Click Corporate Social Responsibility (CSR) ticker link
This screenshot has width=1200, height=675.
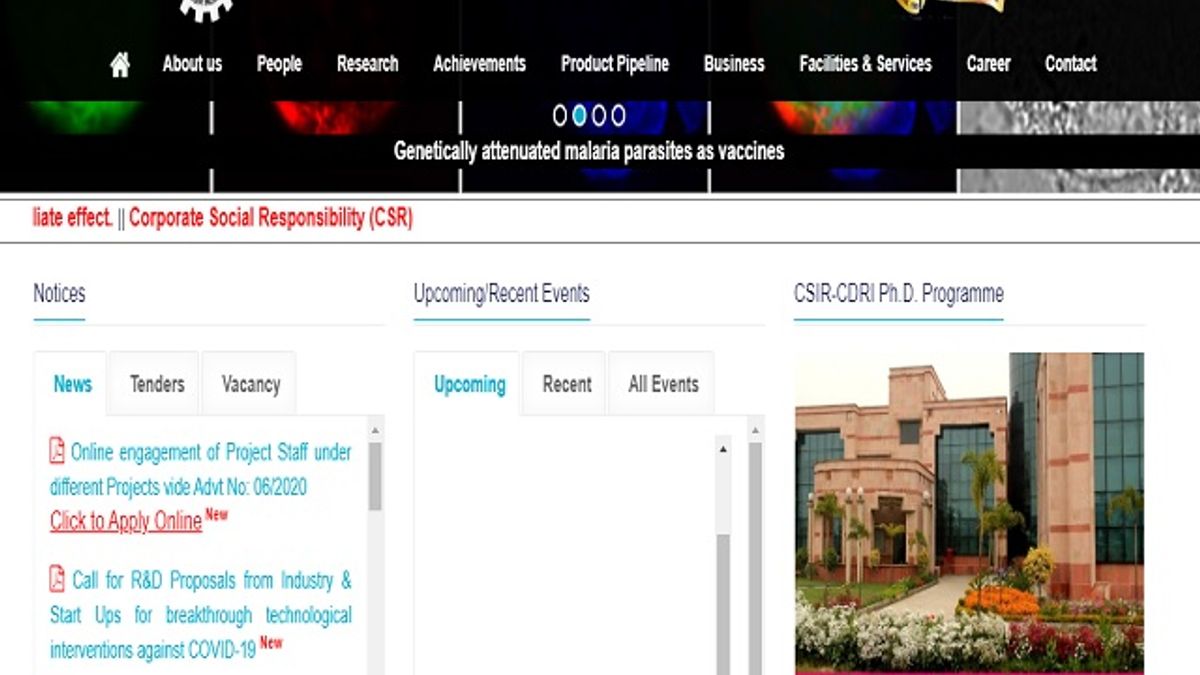point(270,218)
